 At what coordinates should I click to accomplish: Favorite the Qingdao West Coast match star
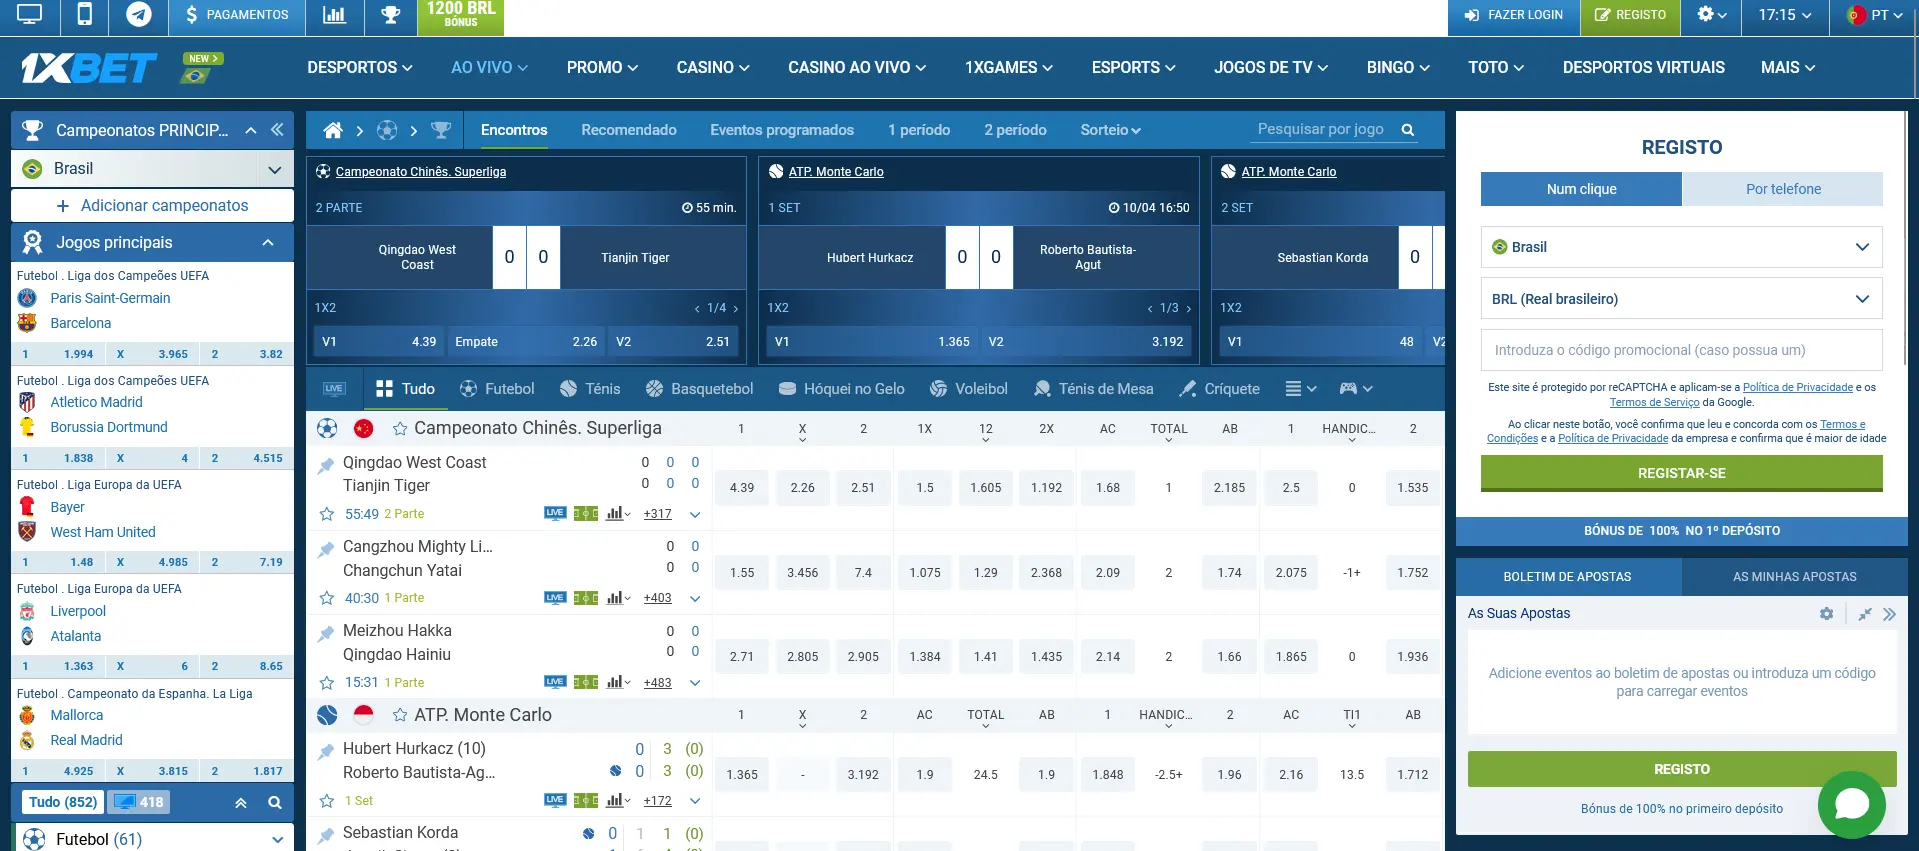pos(326,514)
